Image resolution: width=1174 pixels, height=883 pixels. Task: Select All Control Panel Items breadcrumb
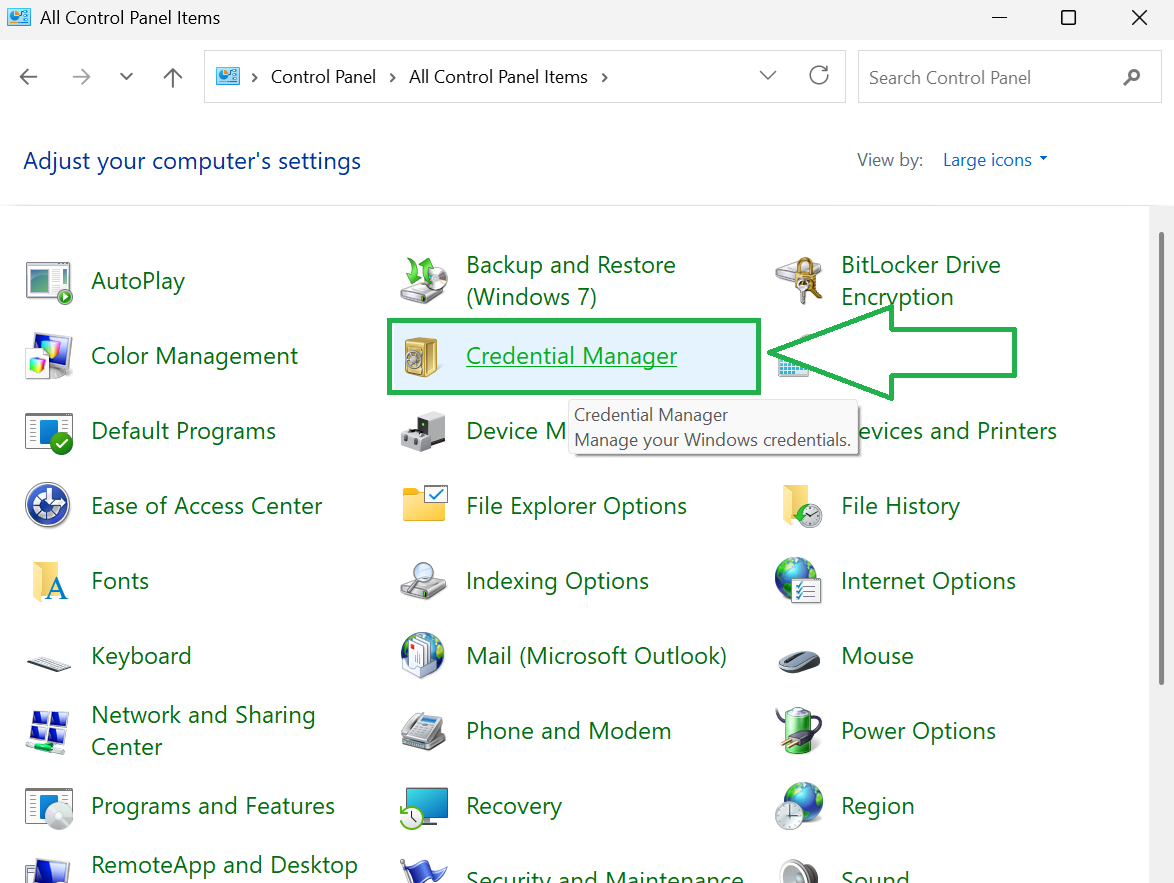[498, 76]
